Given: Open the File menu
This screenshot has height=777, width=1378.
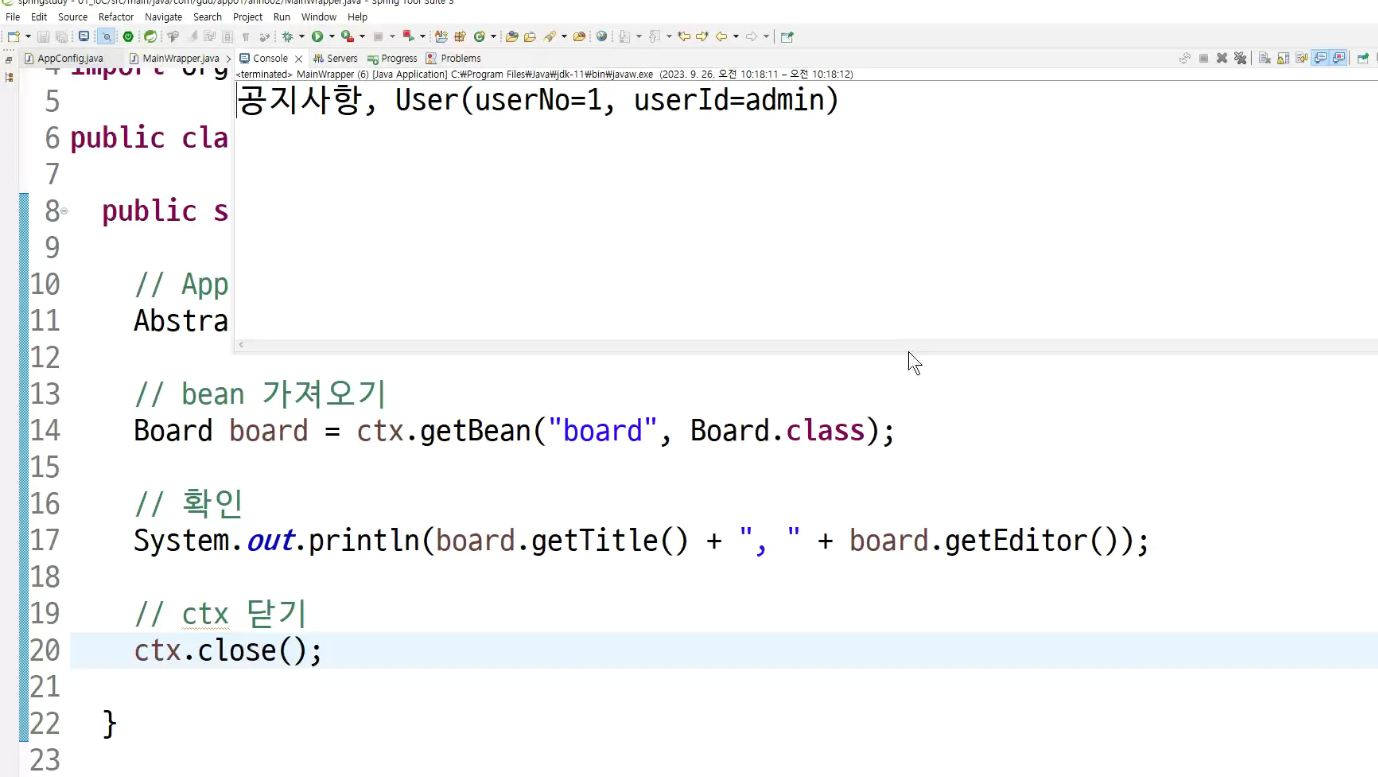Looking at the screenshot, I should click(x=13, y=17).
